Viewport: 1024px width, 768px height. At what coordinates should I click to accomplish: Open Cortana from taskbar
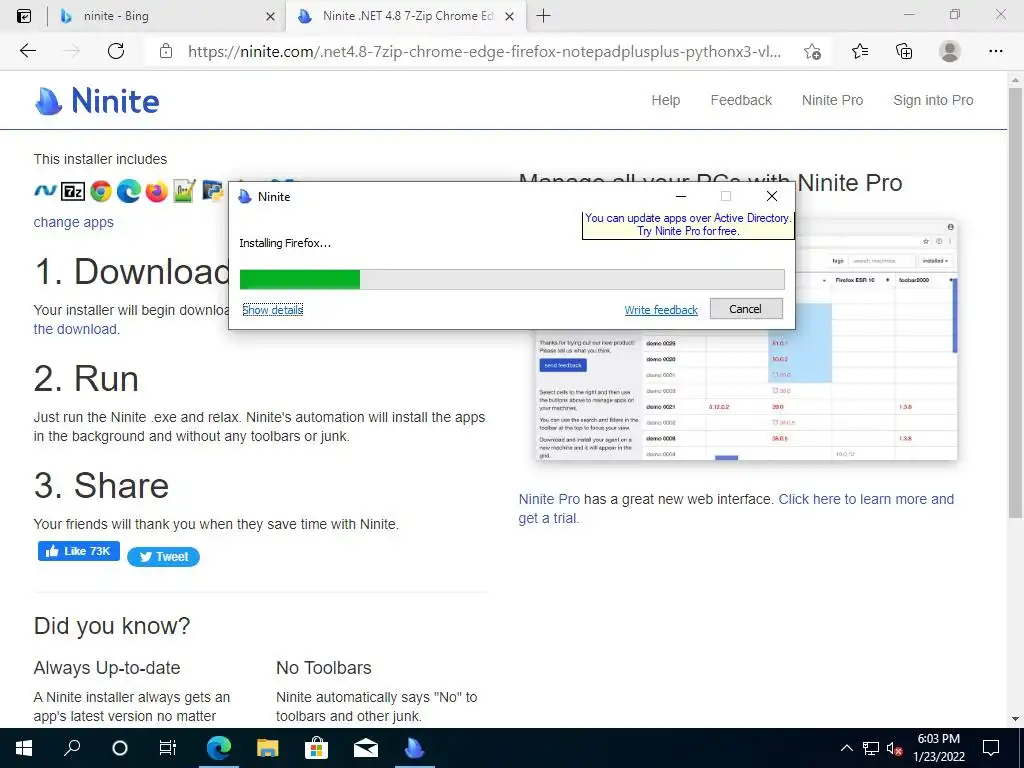click(120, 748)
